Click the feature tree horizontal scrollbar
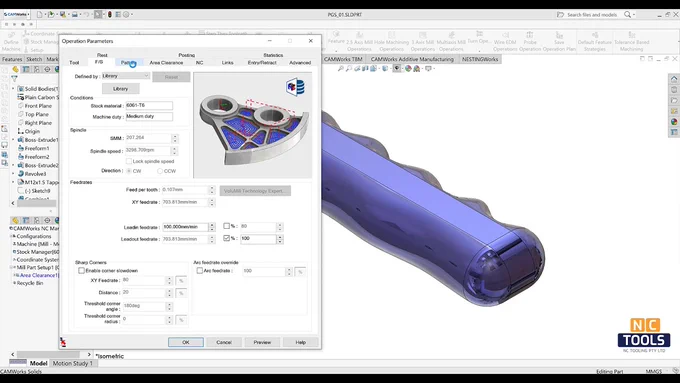The width and height of the screenshot is (680, 383). coord(36,203)
